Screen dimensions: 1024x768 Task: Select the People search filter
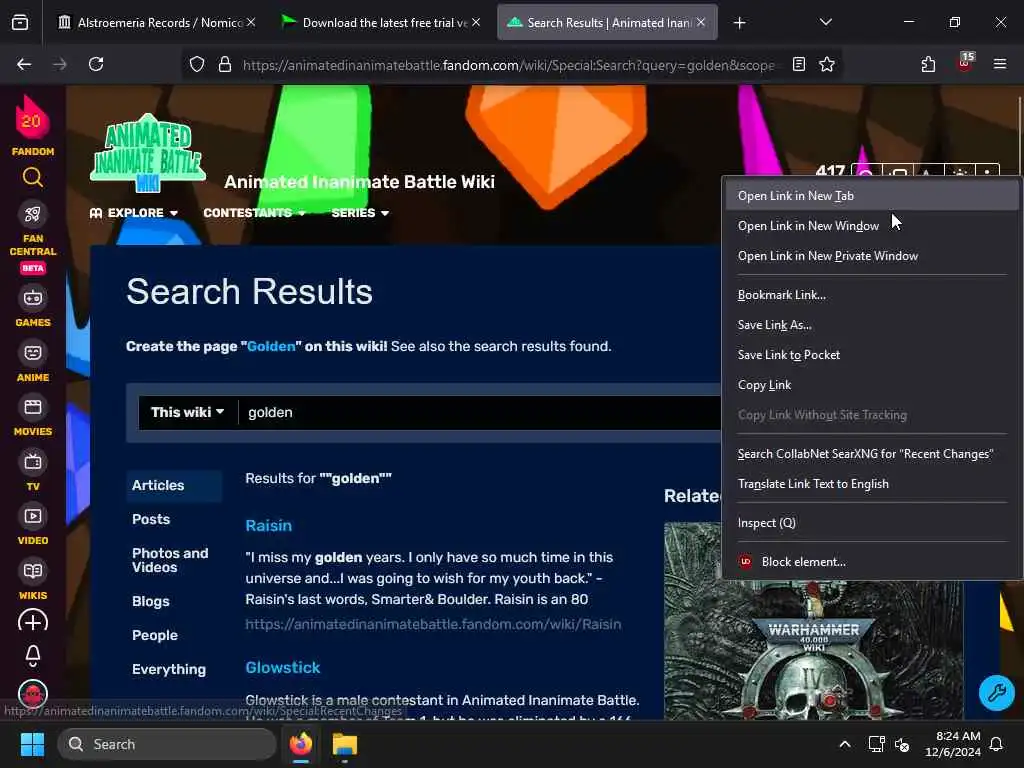[155, 635]
